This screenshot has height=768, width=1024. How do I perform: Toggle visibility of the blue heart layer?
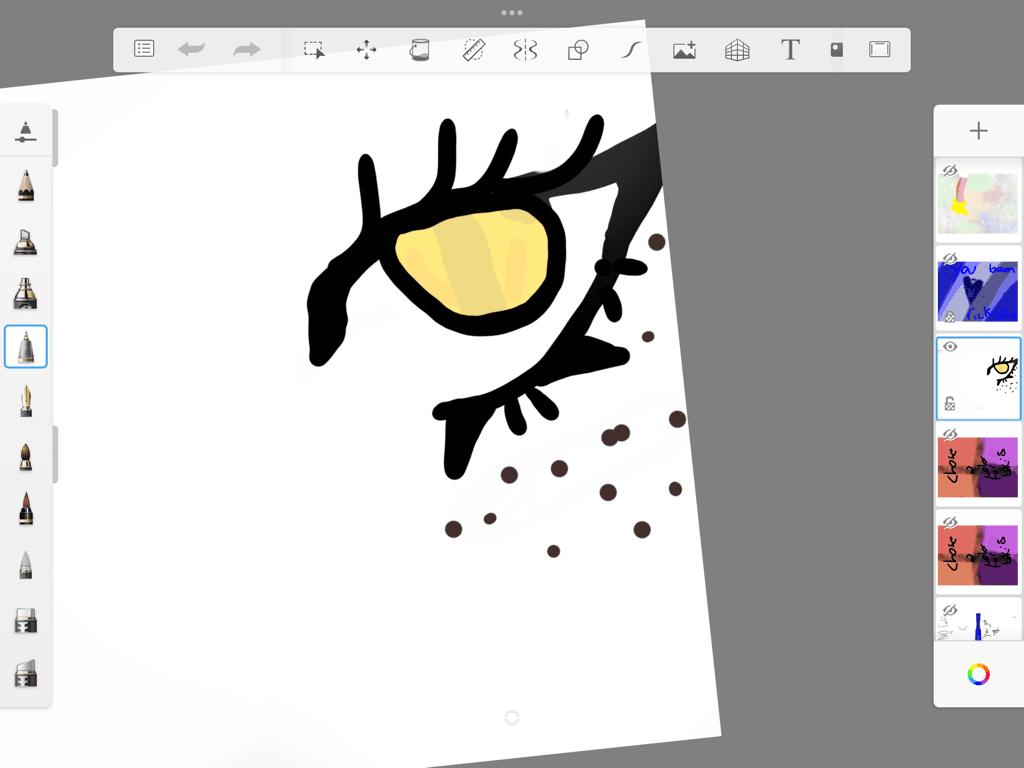951,259
